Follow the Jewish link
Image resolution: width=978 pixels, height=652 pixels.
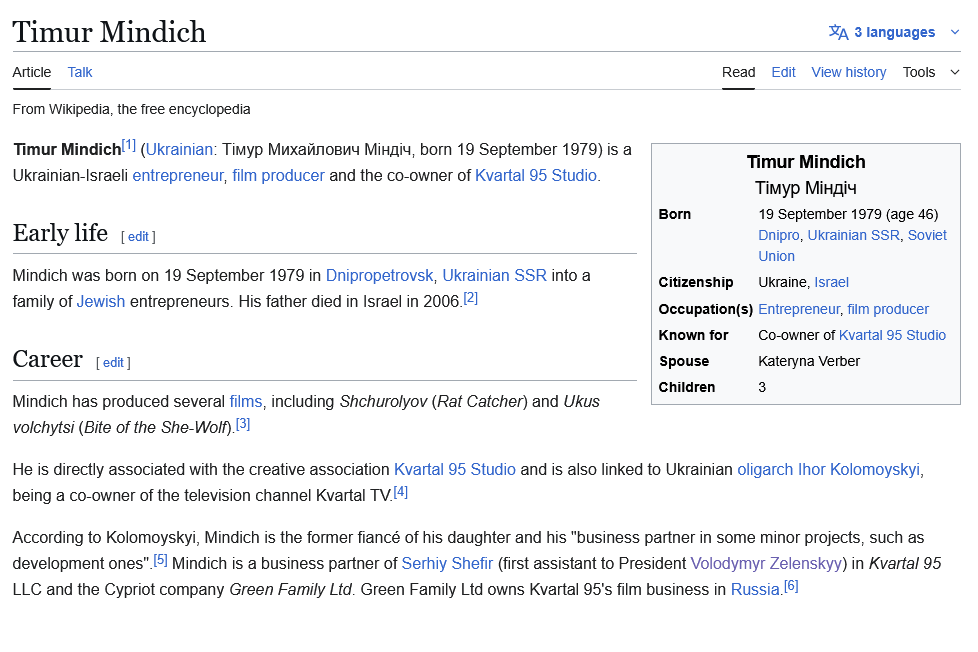(100, 301)
